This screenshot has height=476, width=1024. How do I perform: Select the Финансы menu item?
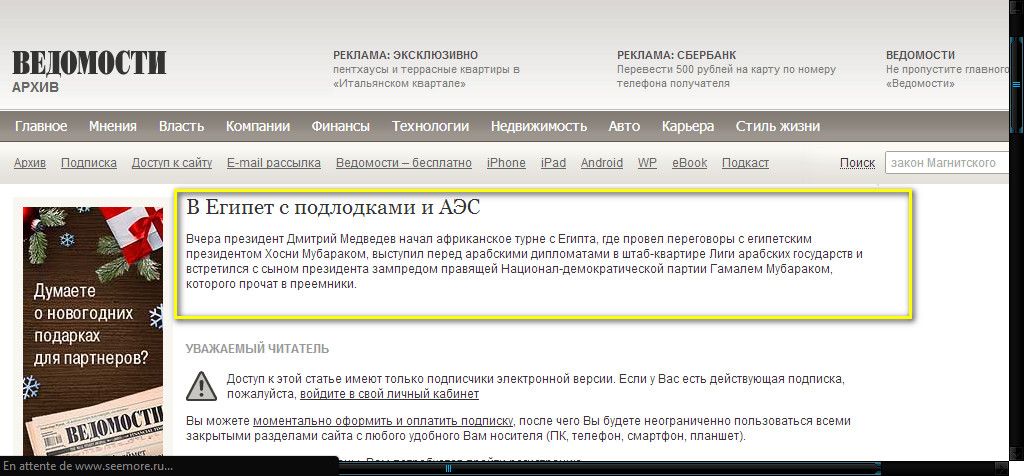click(x=341, y=127)
